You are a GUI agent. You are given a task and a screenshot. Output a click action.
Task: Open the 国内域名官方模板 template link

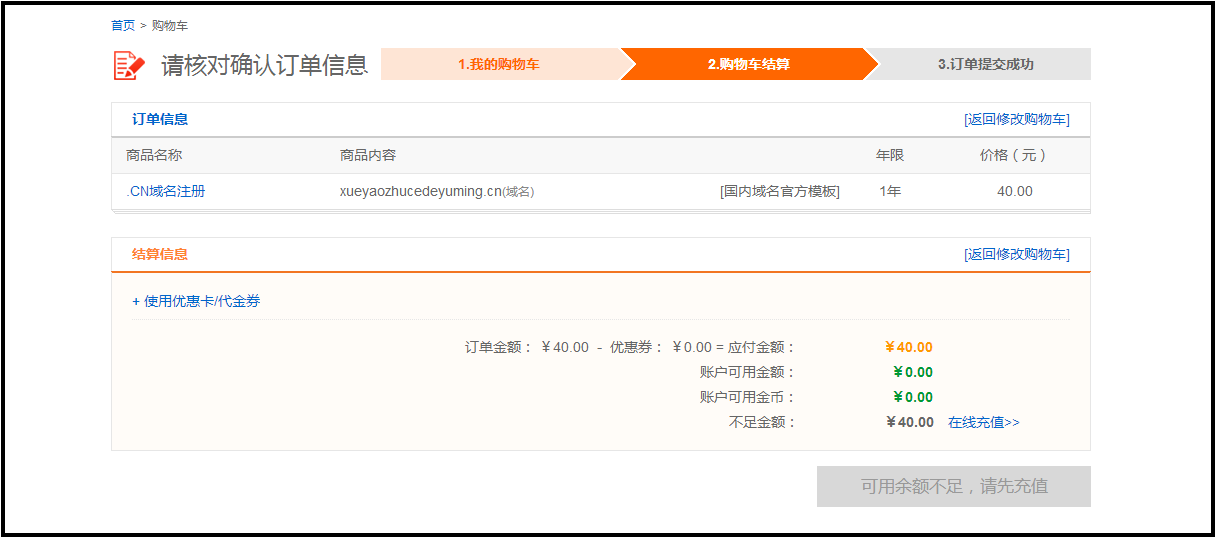(x=779, y=191)
